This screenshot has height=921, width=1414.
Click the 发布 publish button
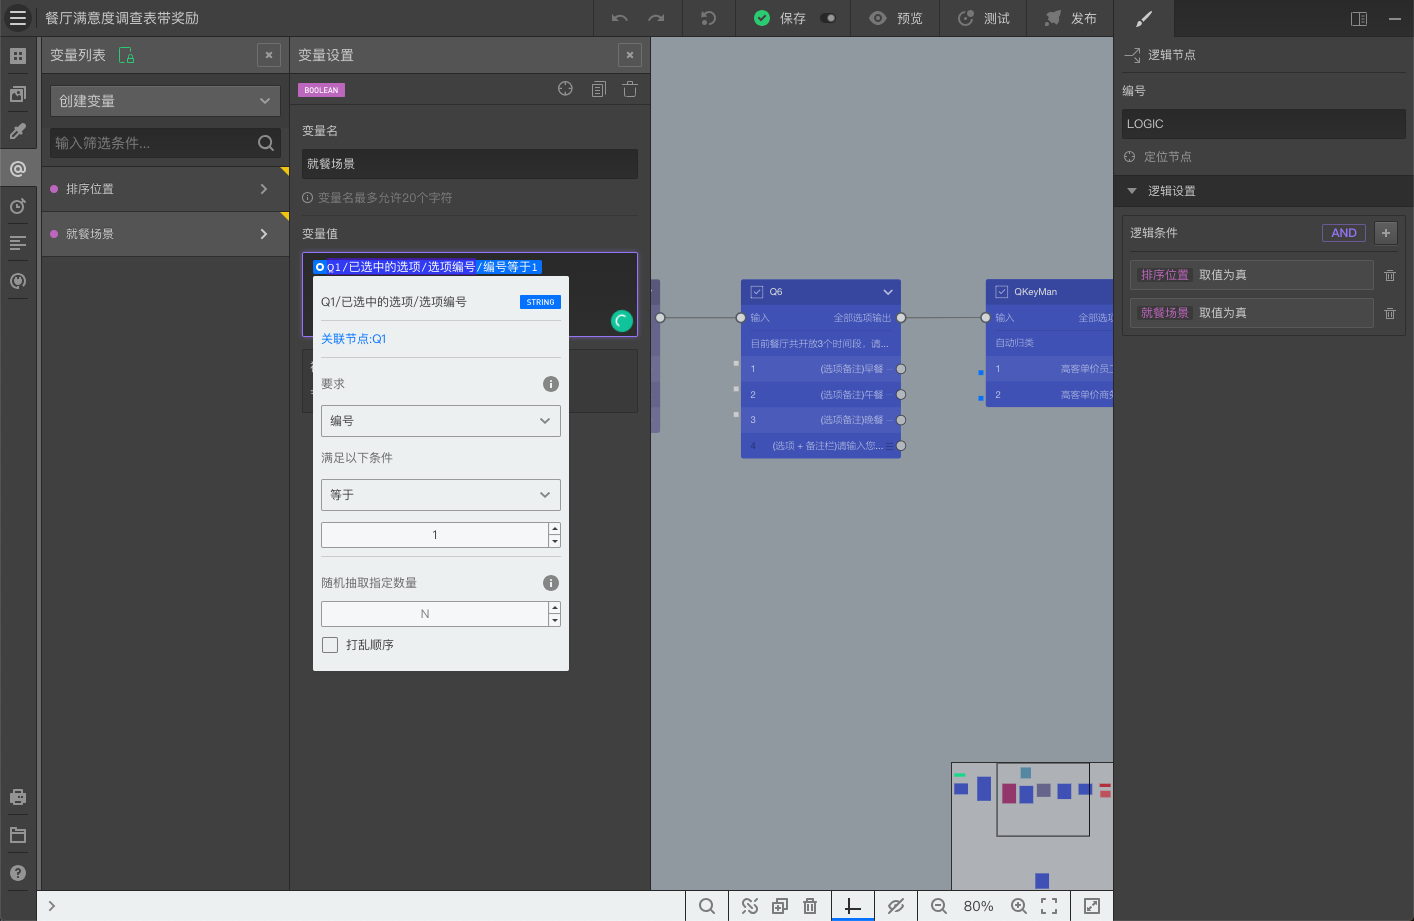[1071, 18]
